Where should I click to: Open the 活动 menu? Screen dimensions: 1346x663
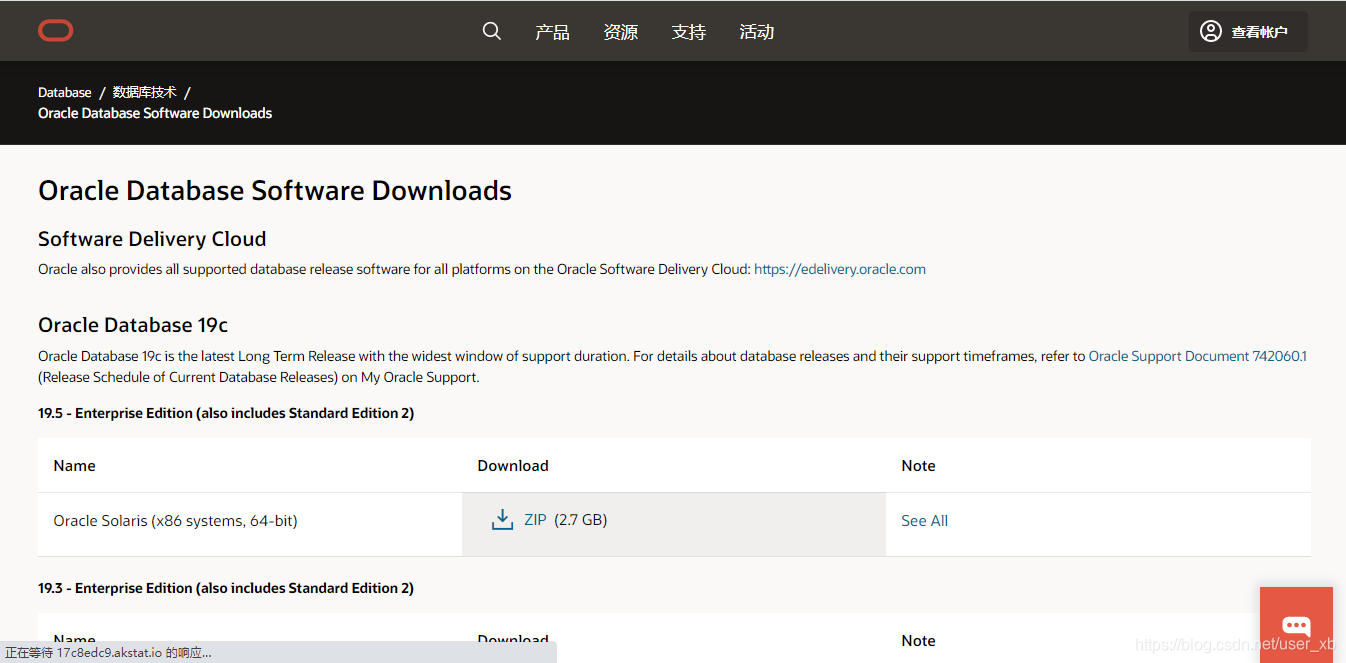[756, 32]
